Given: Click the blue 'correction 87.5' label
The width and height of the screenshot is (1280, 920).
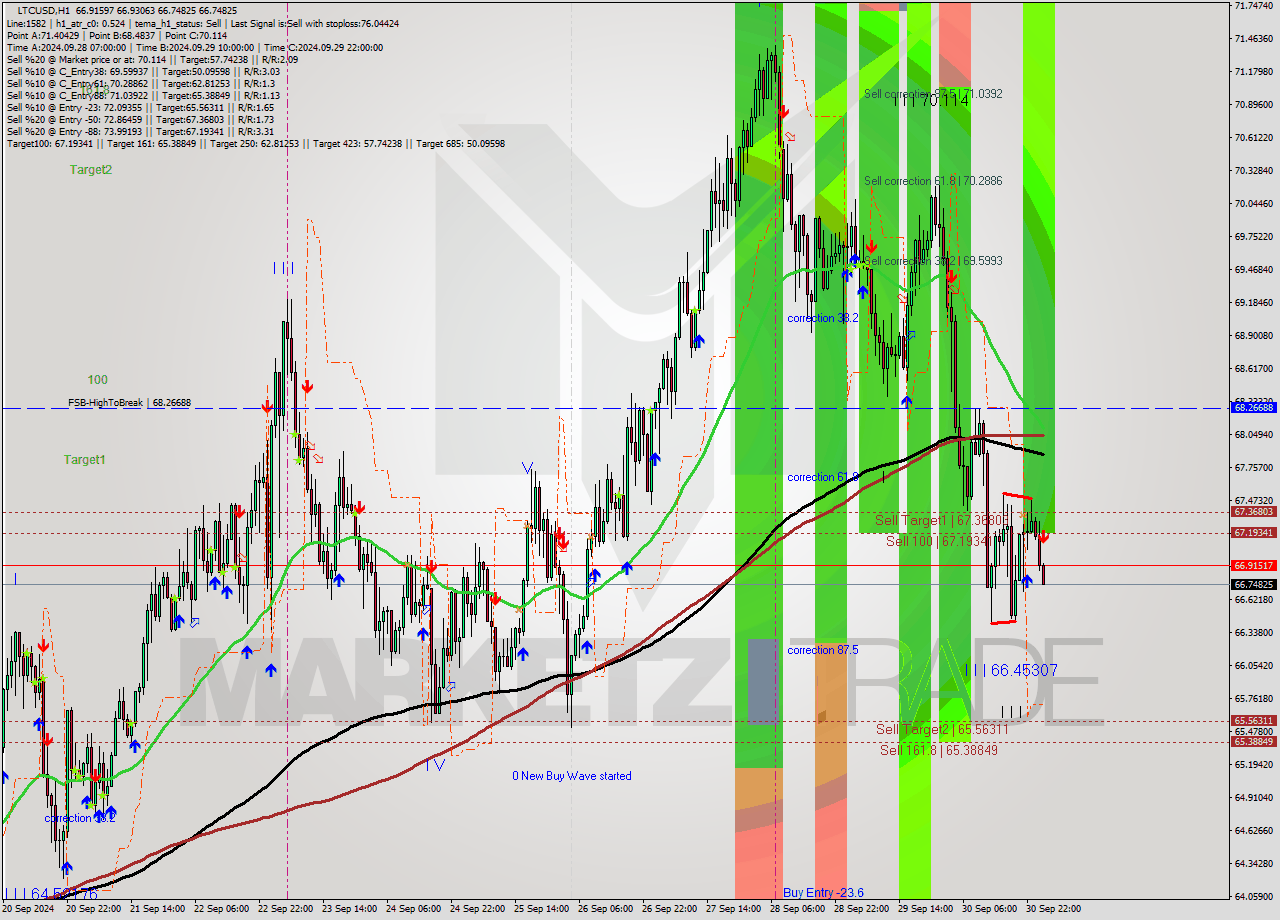Looking at the screenshot, I should click(823, 650).
